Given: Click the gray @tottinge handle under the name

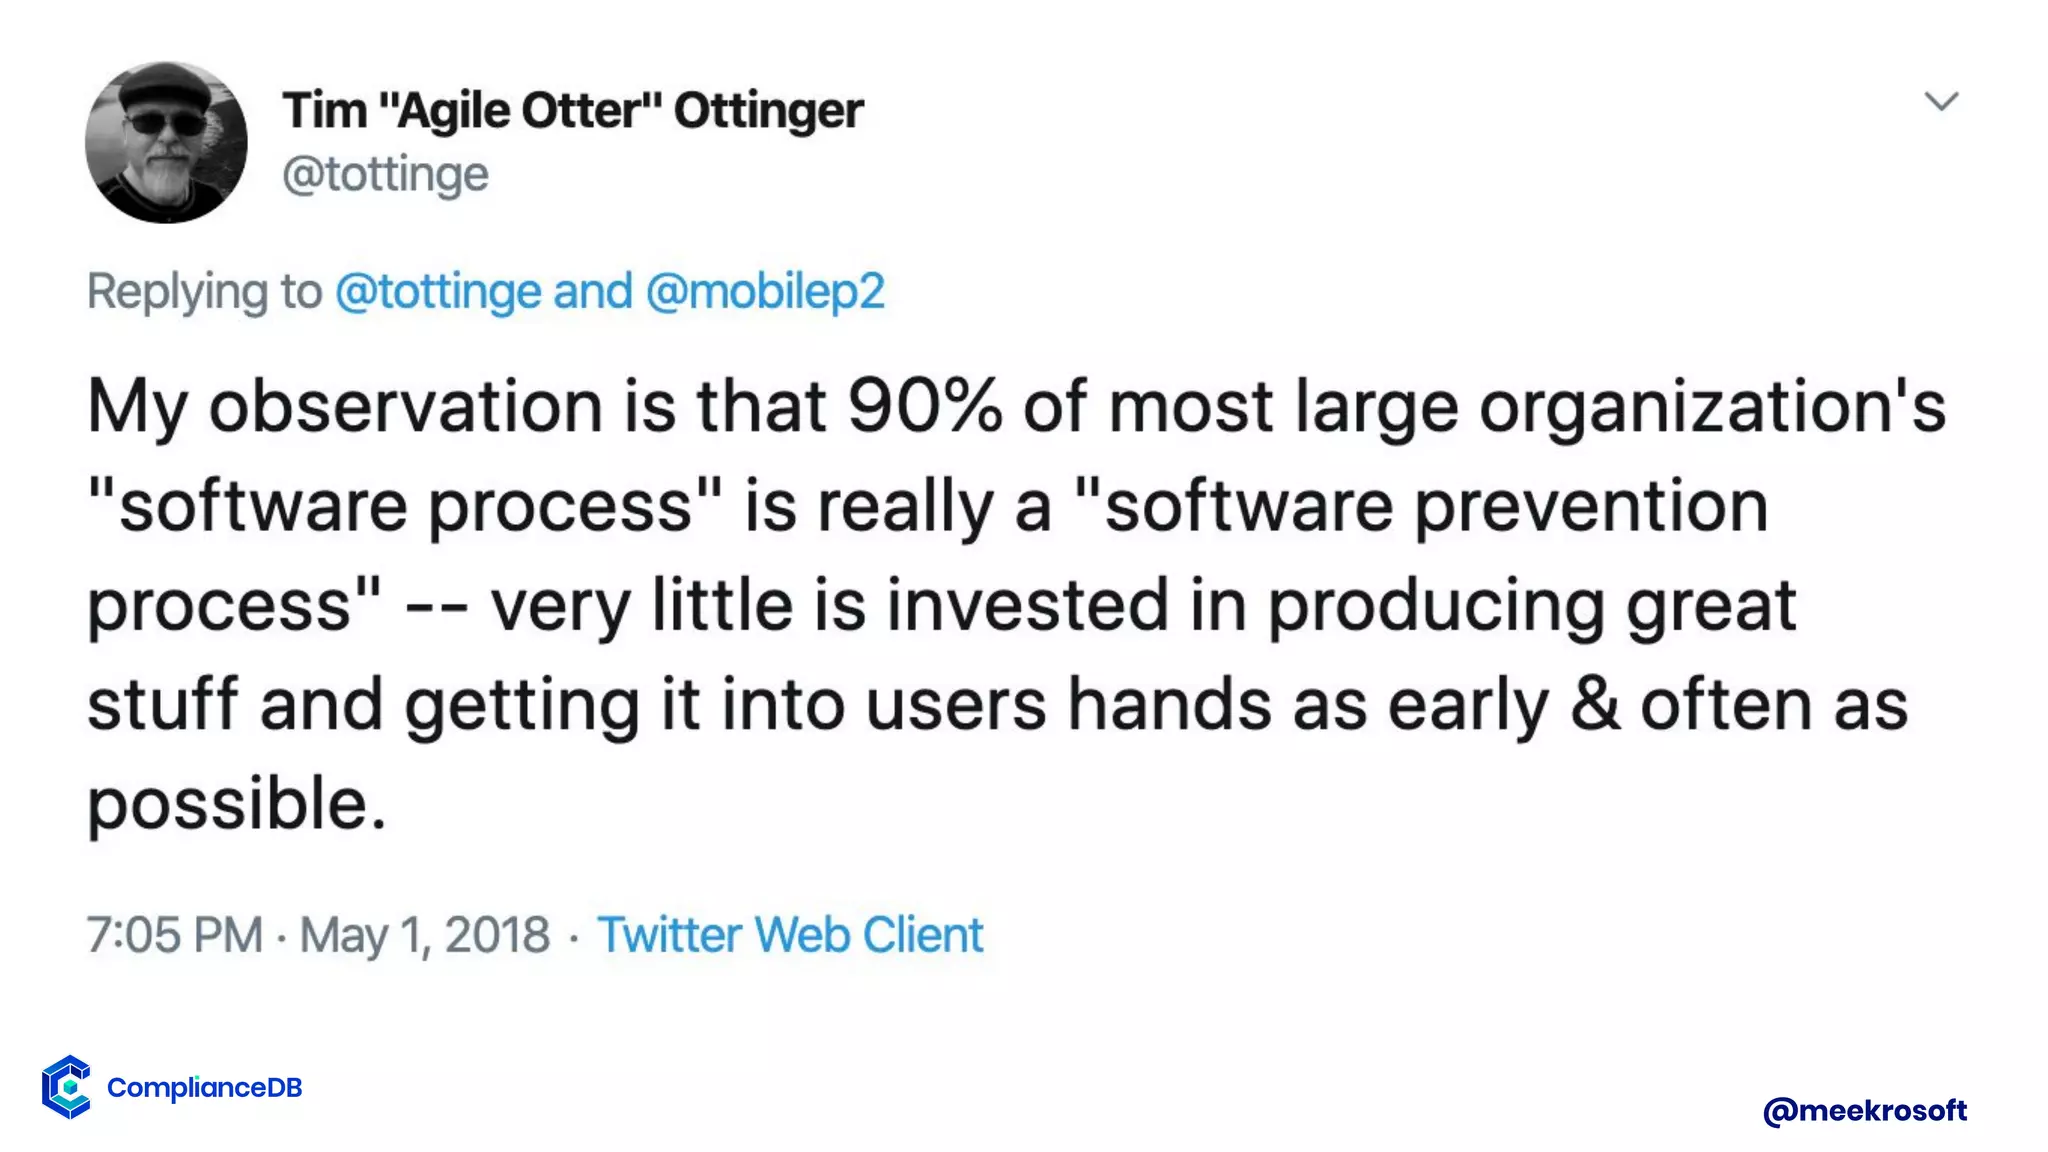Looking at the screenshot, I should point(385,174).
